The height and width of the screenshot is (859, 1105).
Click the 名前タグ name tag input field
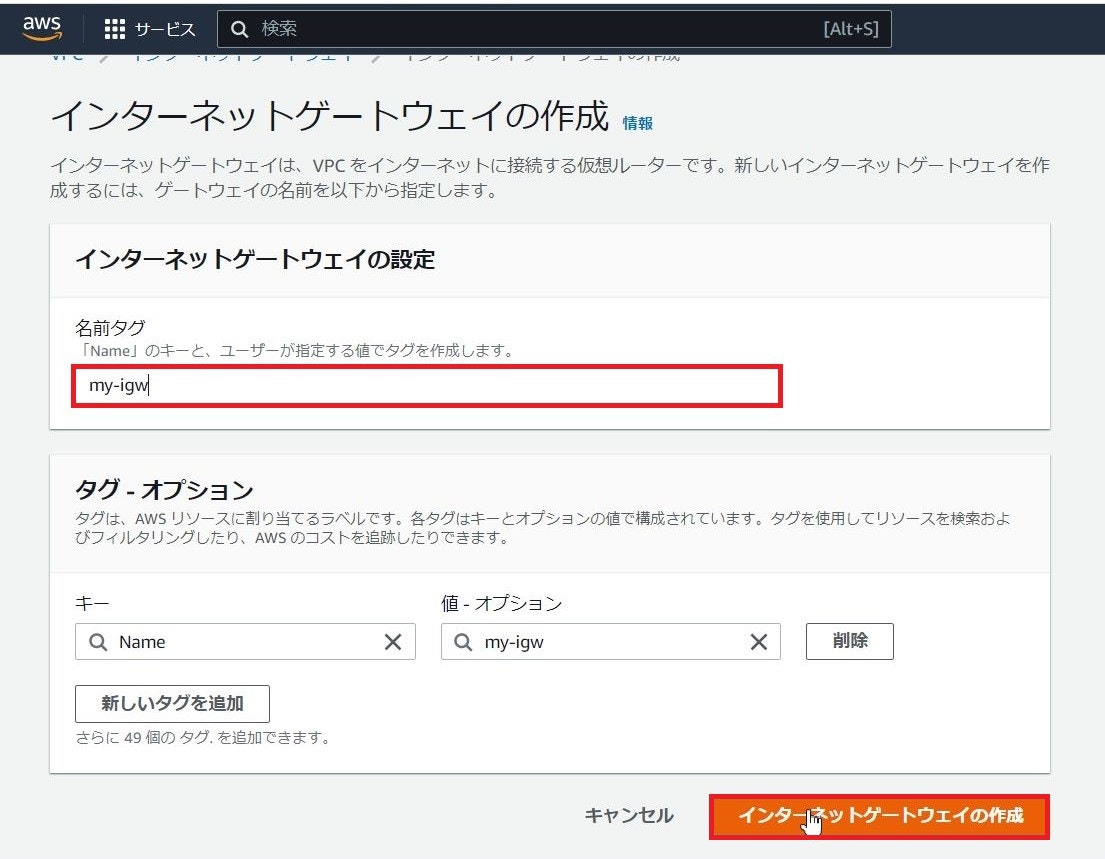point(427,385)
